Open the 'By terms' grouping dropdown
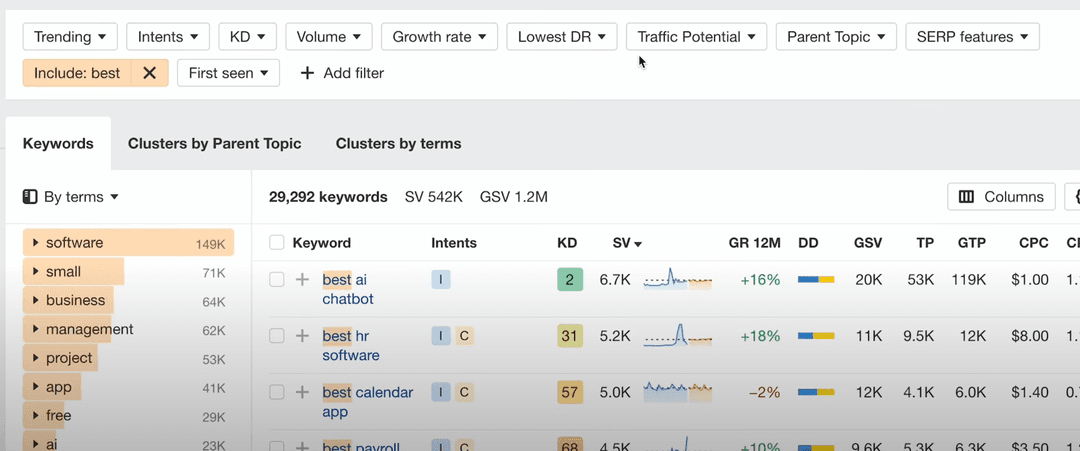This screenshot has height=451, width=1080. [71, 197]
